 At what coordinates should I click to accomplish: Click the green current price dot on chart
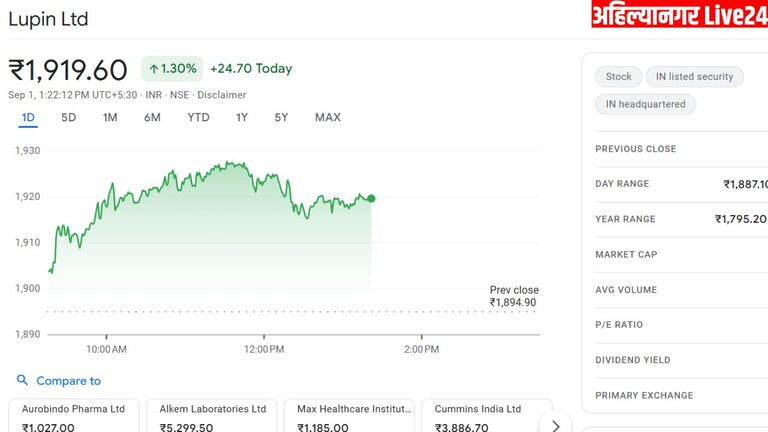(371, 198)
